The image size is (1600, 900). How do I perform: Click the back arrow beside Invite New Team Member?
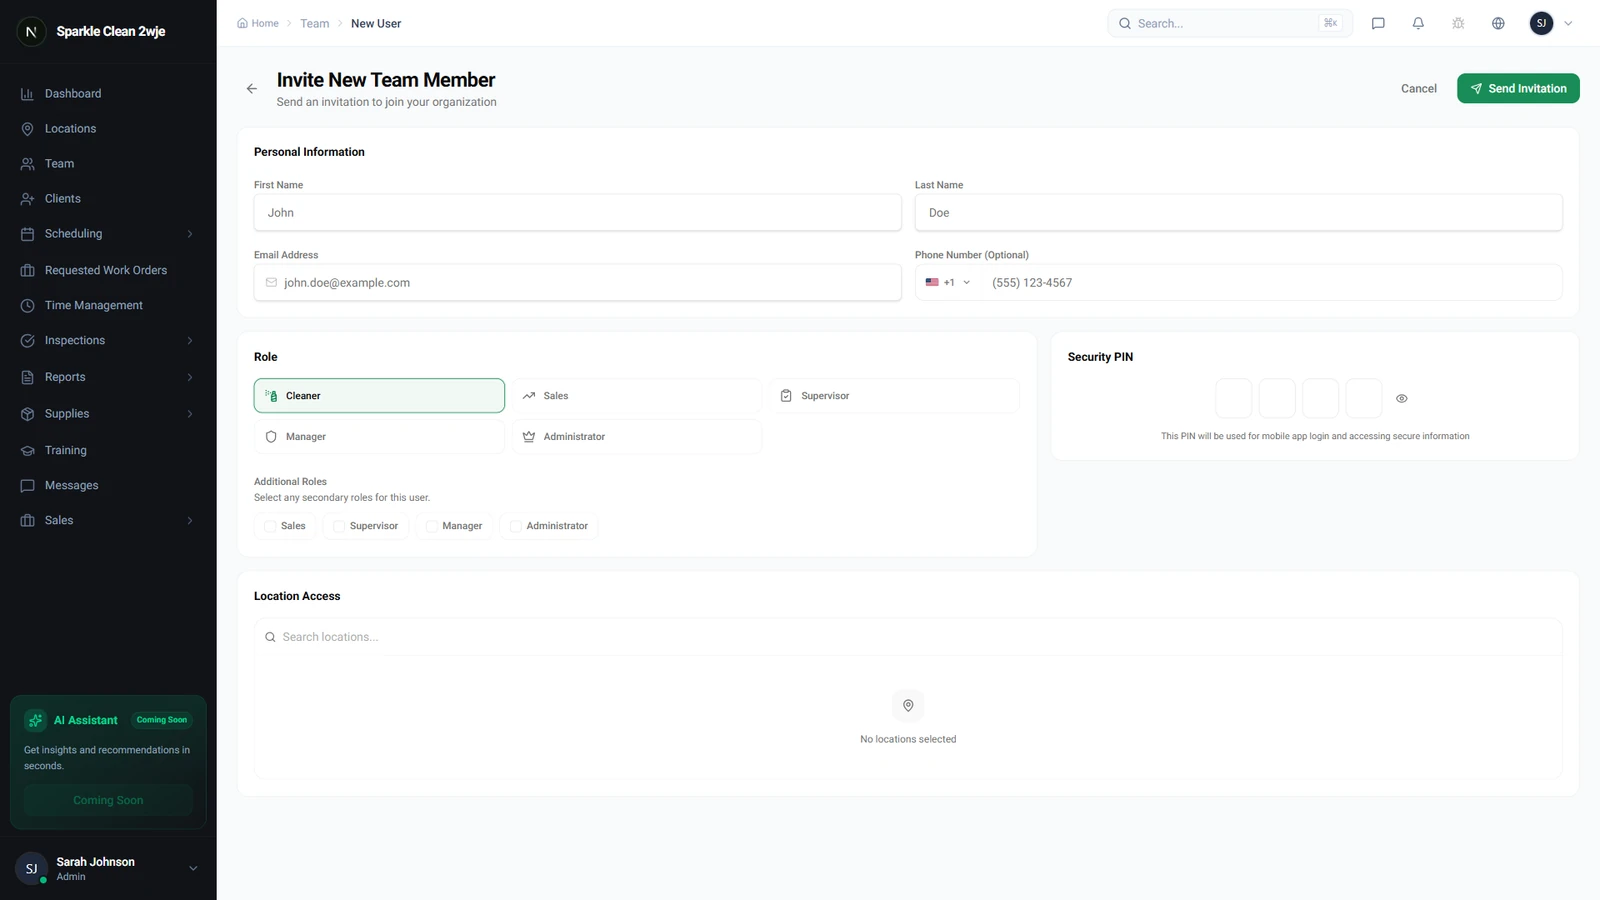tap(252, 89)
